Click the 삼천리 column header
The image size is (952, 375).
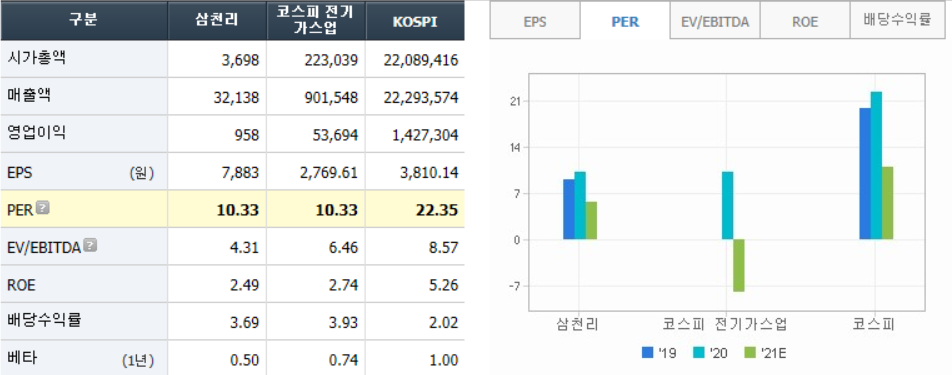(x=217, y=21)
